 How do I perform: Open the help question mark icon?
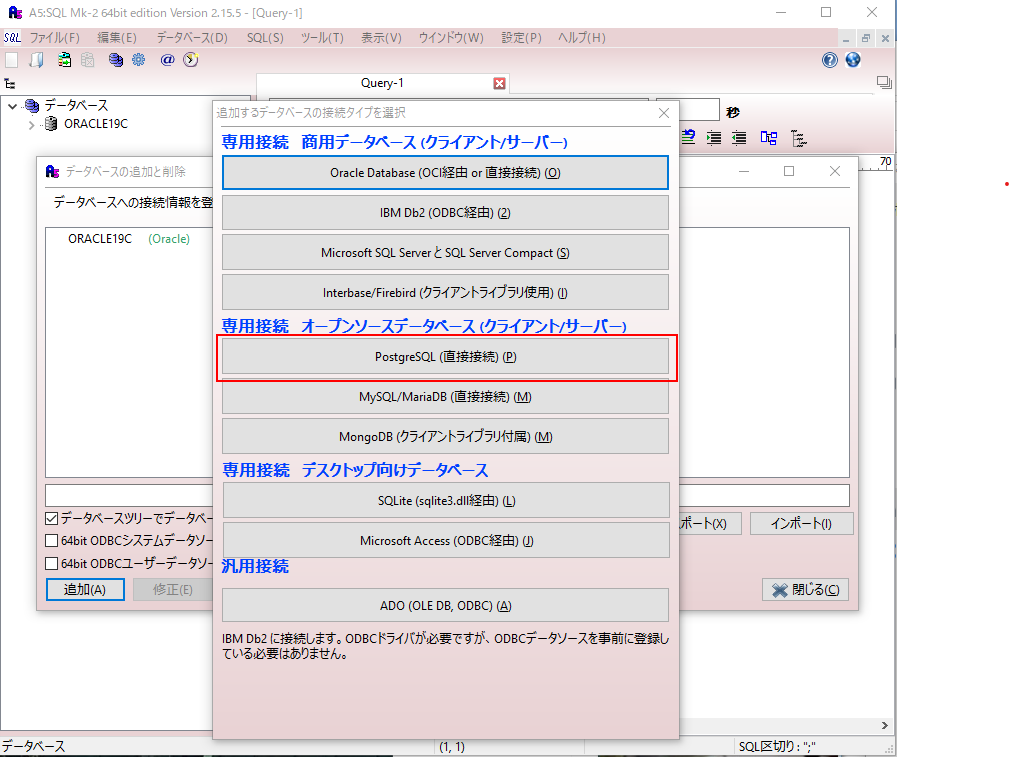pos(830,60)
